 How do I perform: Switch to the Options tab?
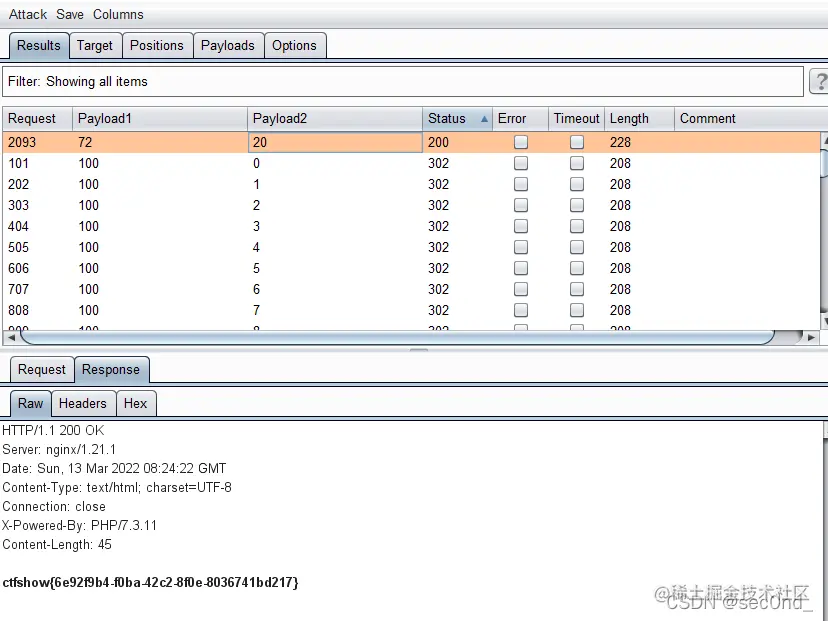click(294, 45)
